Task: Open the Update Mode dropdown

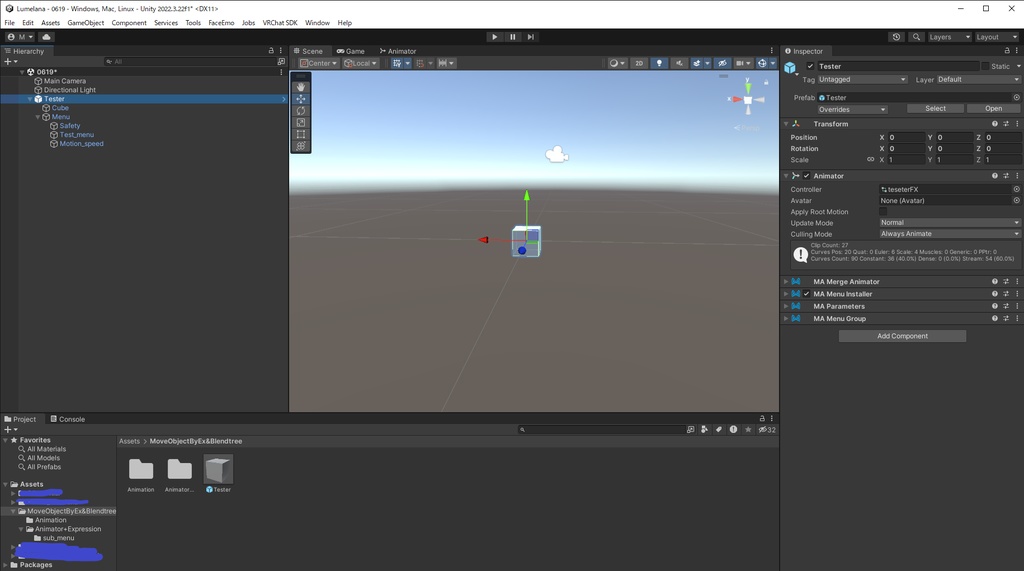Action: [950, 223]
